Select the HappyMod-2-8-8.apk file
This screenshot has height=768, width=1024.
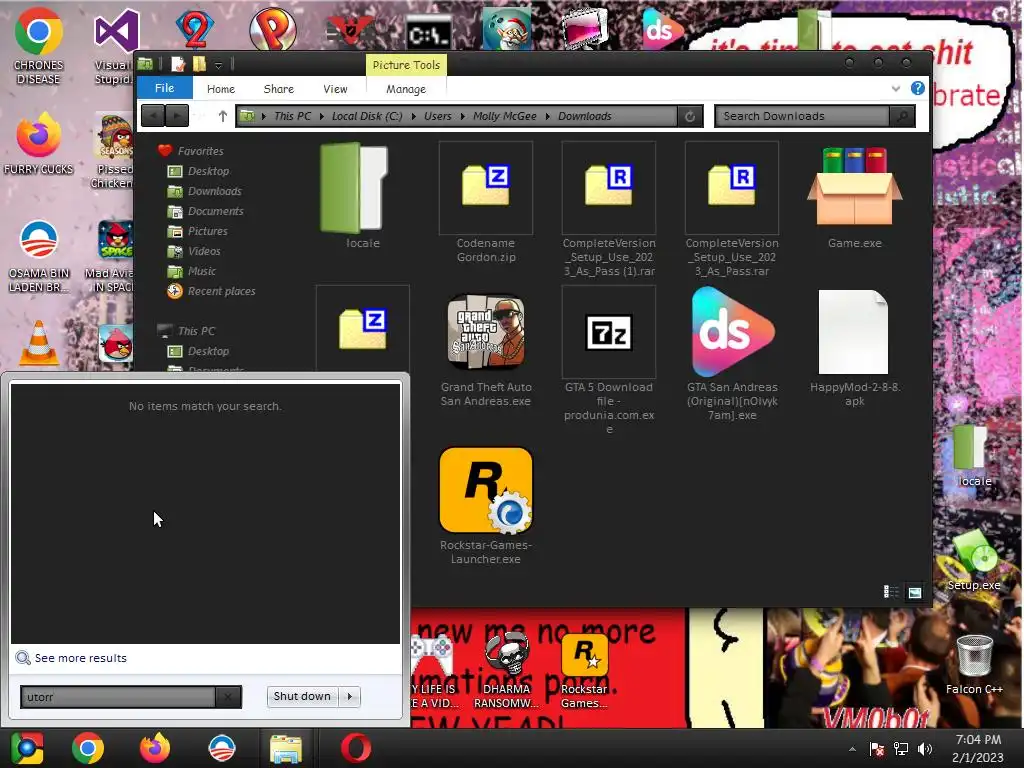tap(854, 332)
